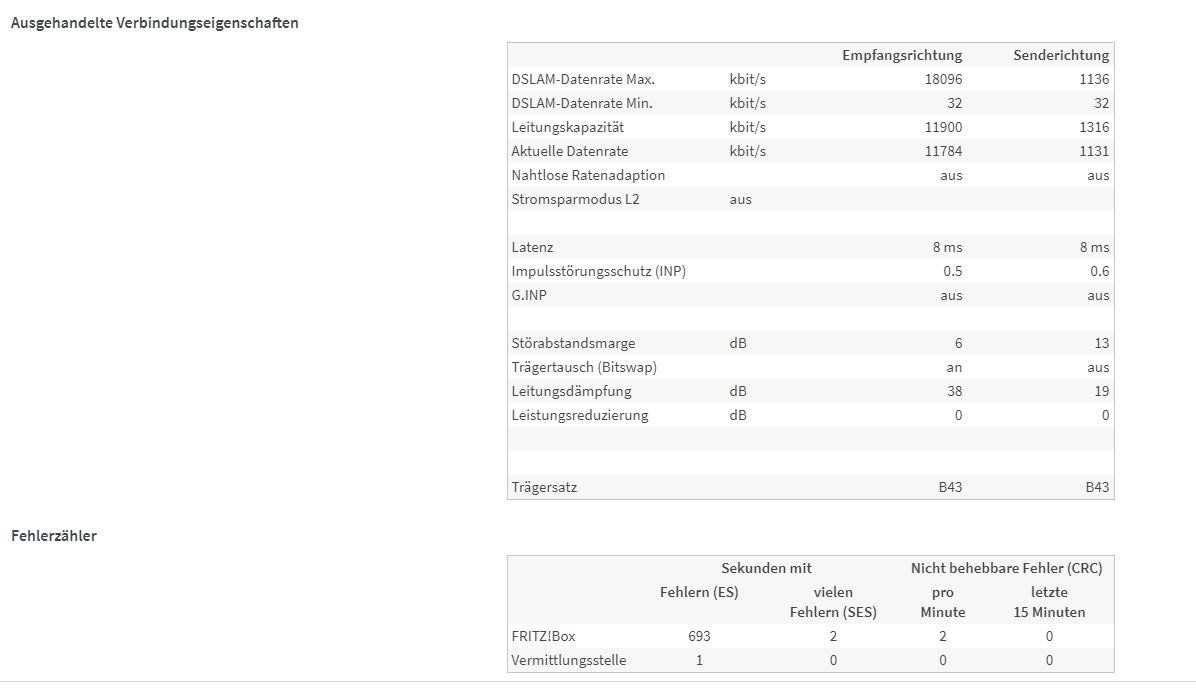Click the Stromsparmodus L2 row label

[575, 199]
